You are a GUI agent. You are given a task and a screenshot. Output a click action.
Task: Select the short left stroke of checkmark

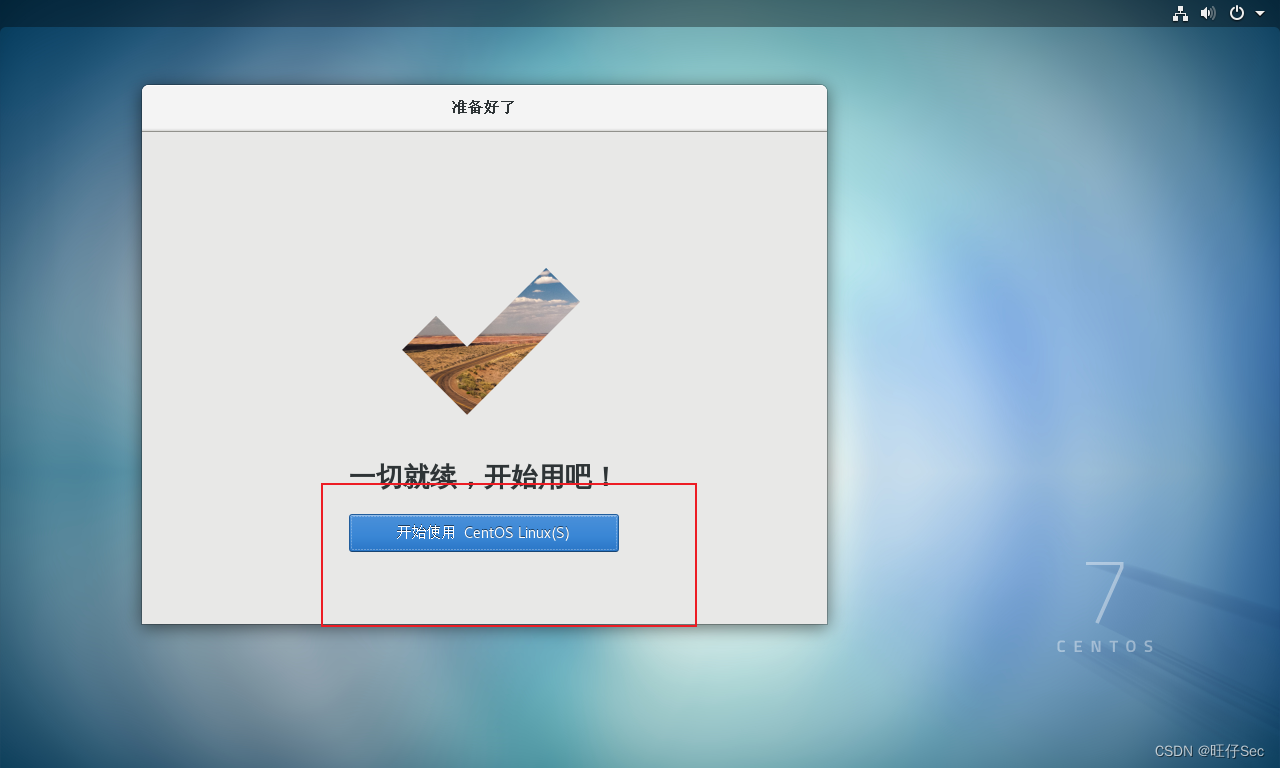(x=433, y=350)
